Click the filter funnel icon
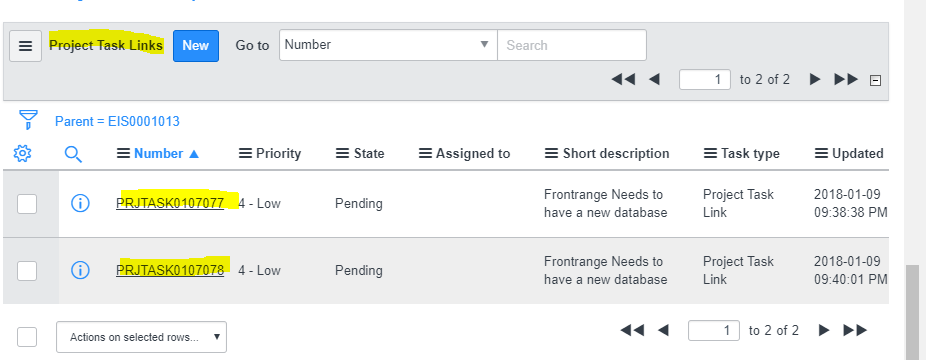 click(28, 120)
